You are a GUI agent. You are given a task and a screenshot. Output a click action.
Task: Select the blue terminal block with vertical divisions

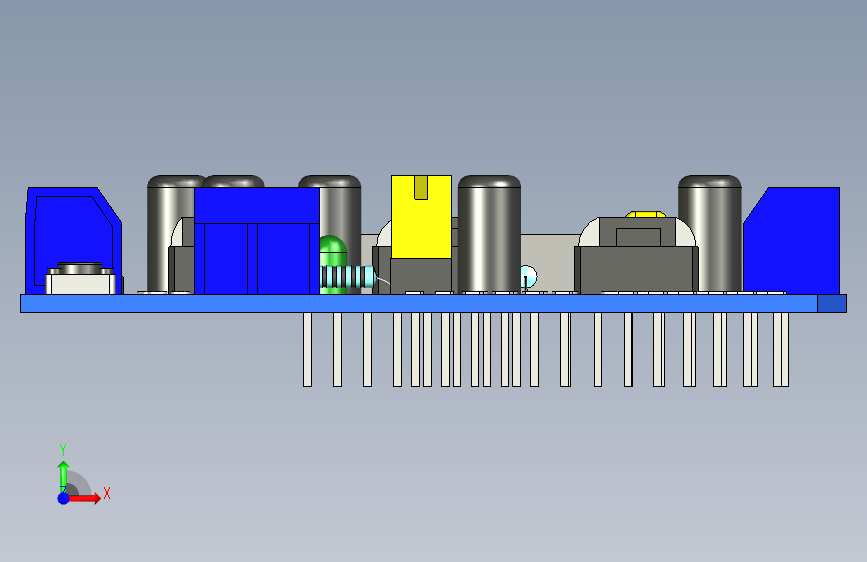(257, 241)
